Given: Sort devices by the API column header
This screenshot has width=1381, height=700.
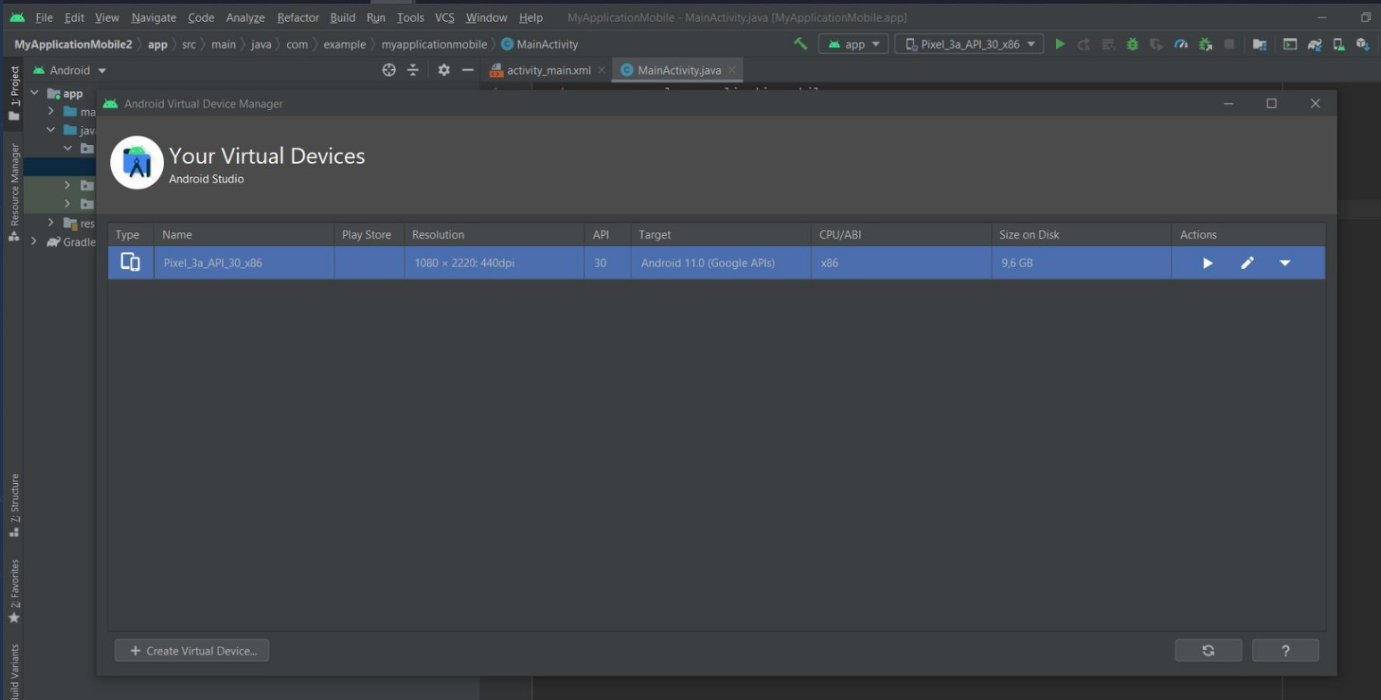Looking at the screenshot, I should (607, 235).
